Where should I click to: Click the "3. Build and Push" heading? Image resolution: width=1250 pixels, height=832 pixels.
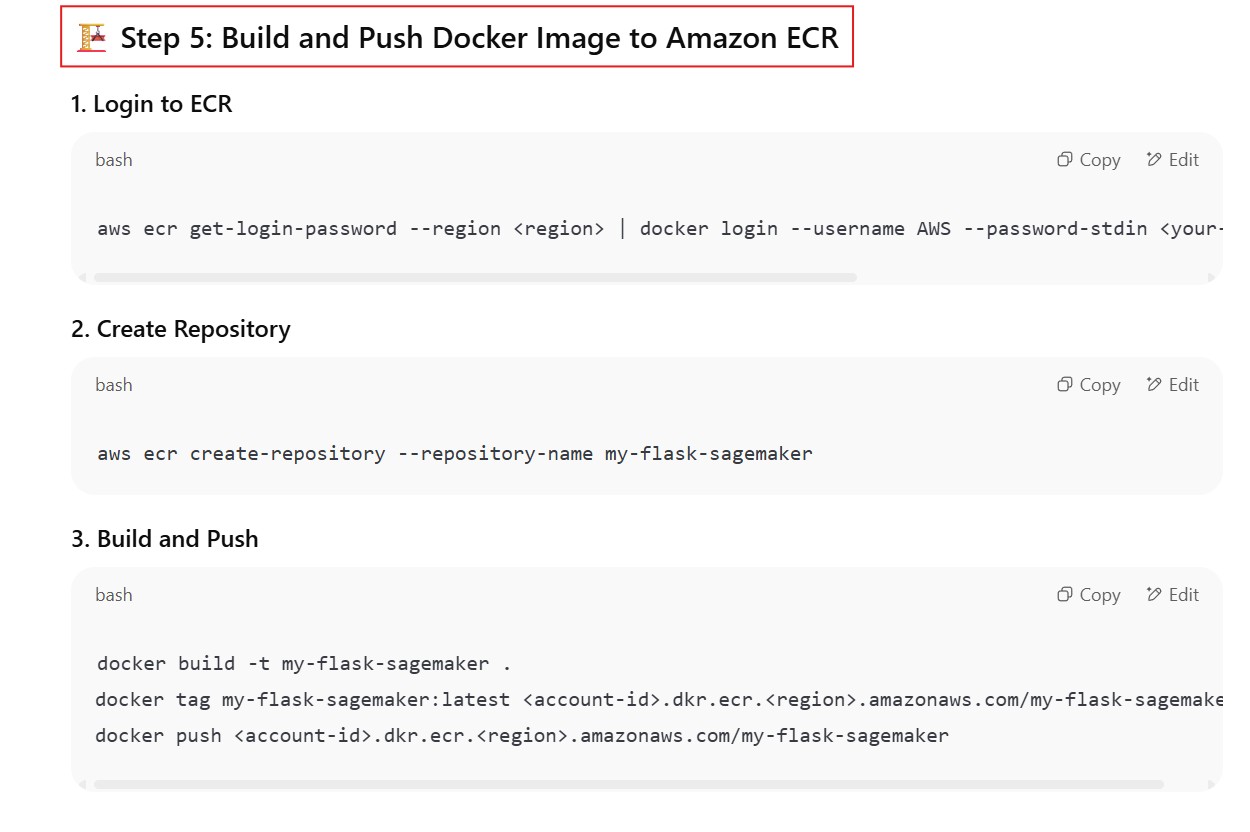[x=164, y=539]
